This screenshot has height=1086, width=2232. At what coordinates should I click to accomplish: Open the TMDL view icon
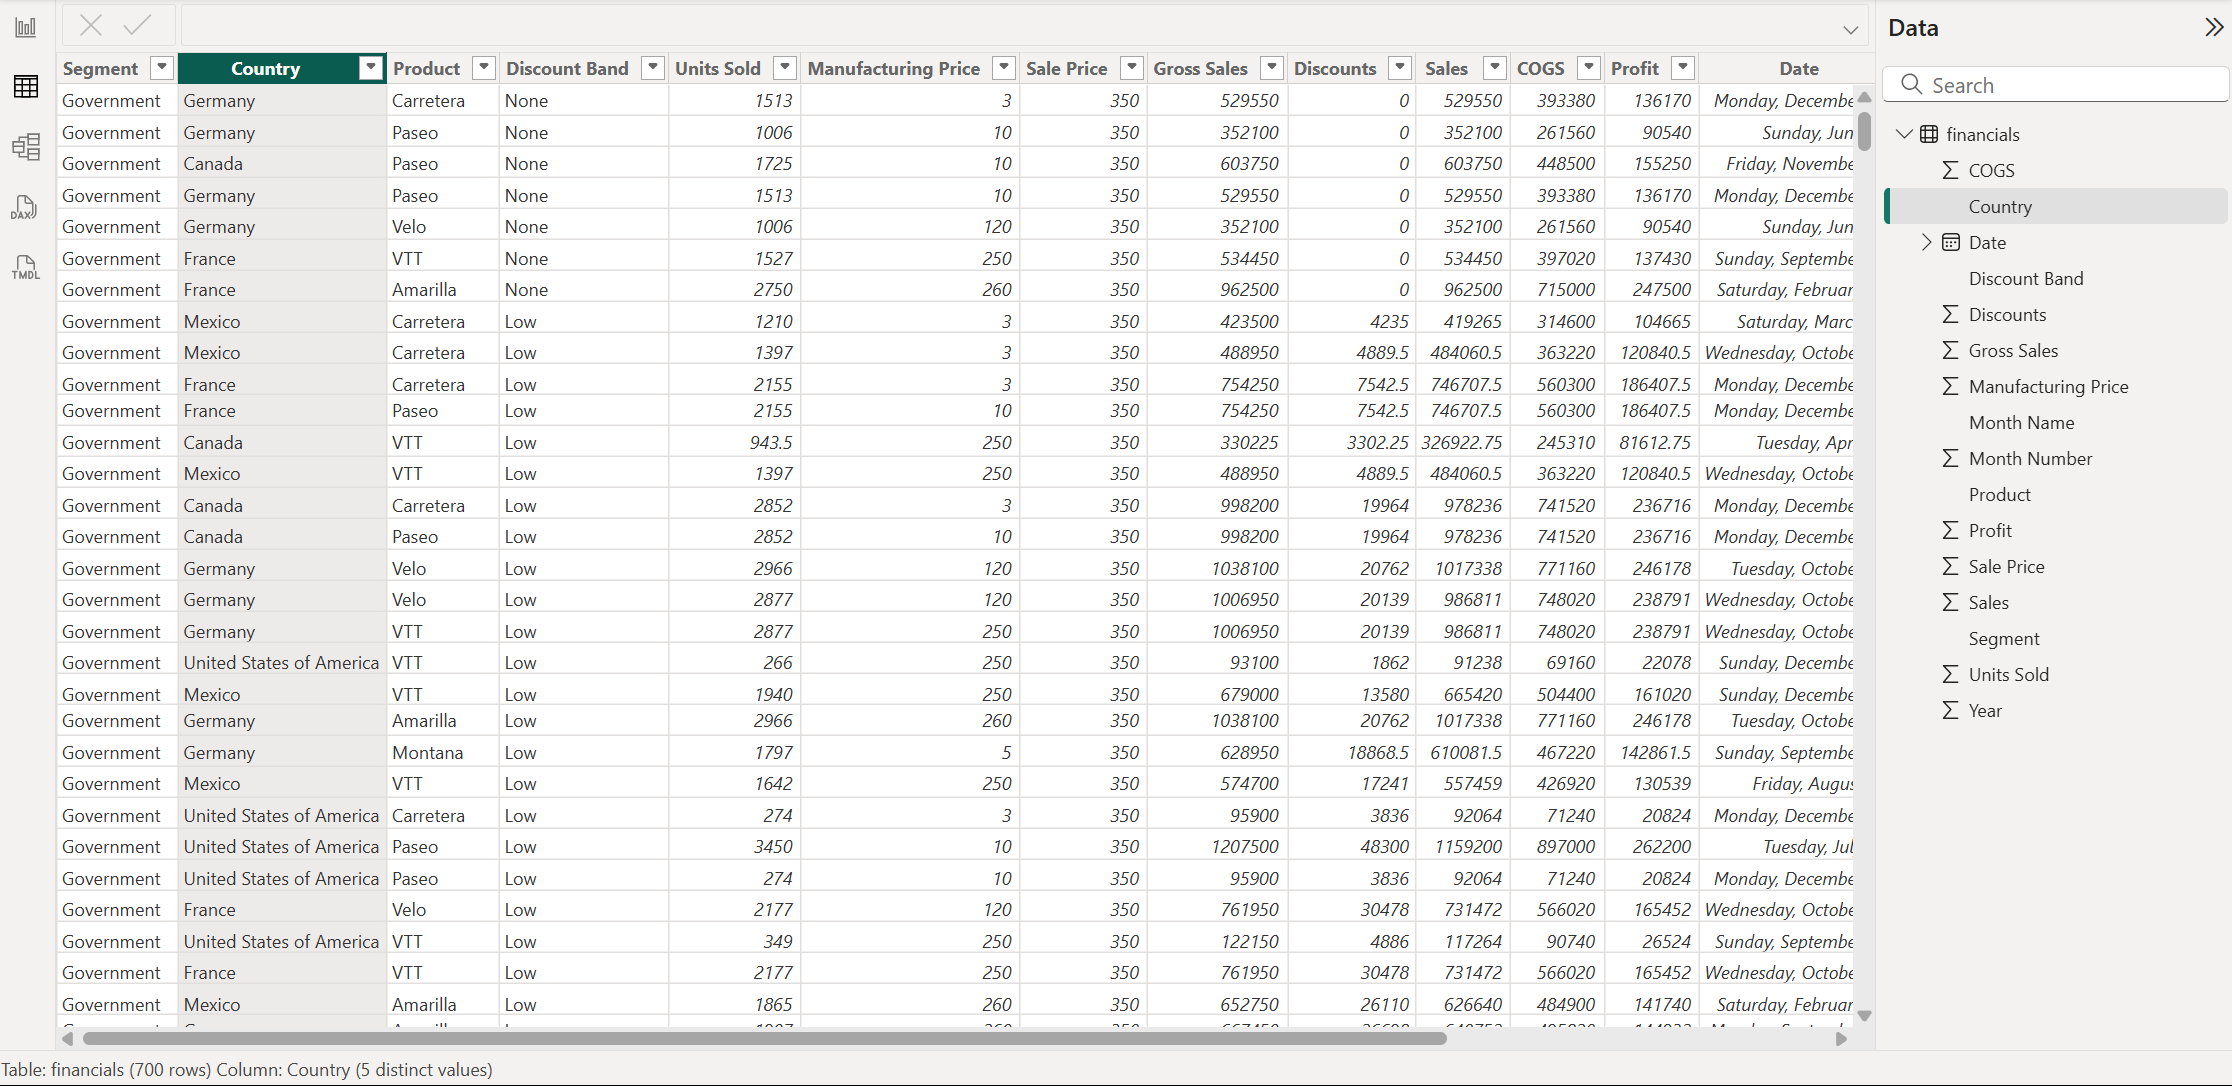(x=26, y=267)
